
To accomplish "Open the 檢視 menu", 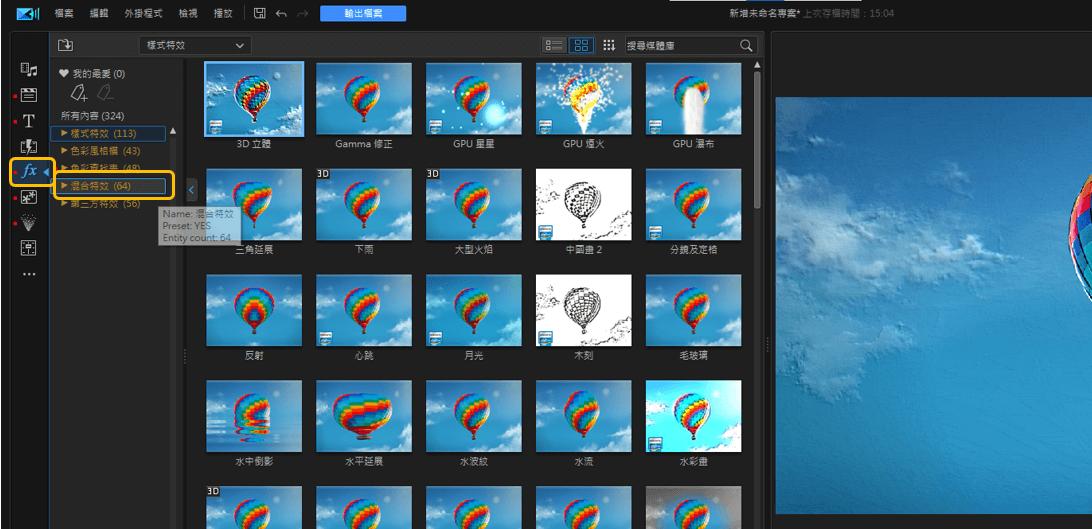I will tap(188, 13).
